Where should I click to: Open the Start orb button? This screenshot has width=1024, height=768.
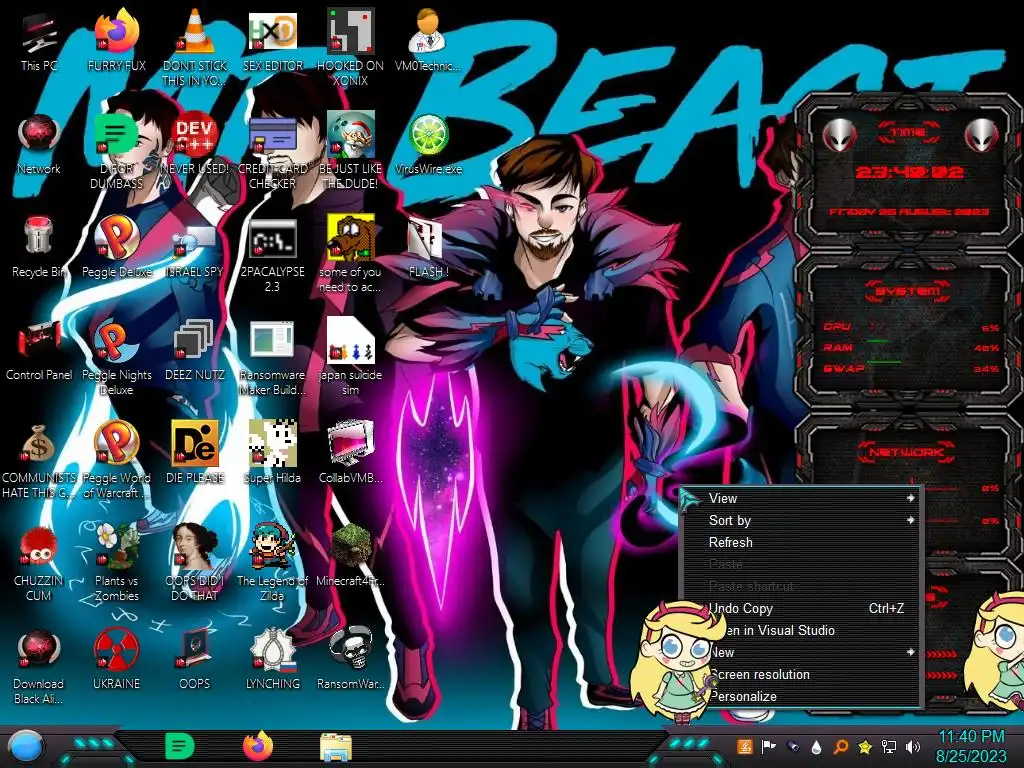(26, 747)
